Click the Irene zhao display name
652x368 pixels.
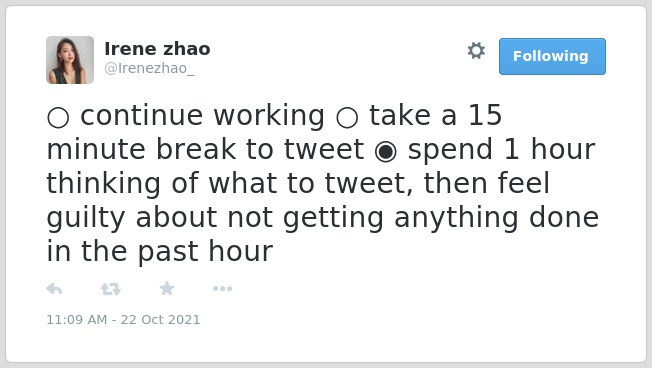point(157,49)
